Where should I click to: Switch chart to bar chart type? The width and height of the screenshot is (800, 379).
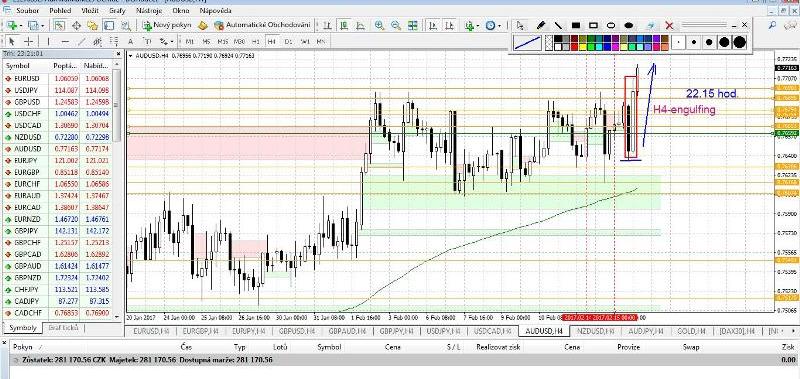pyautogui.click(x=327, y=25)
